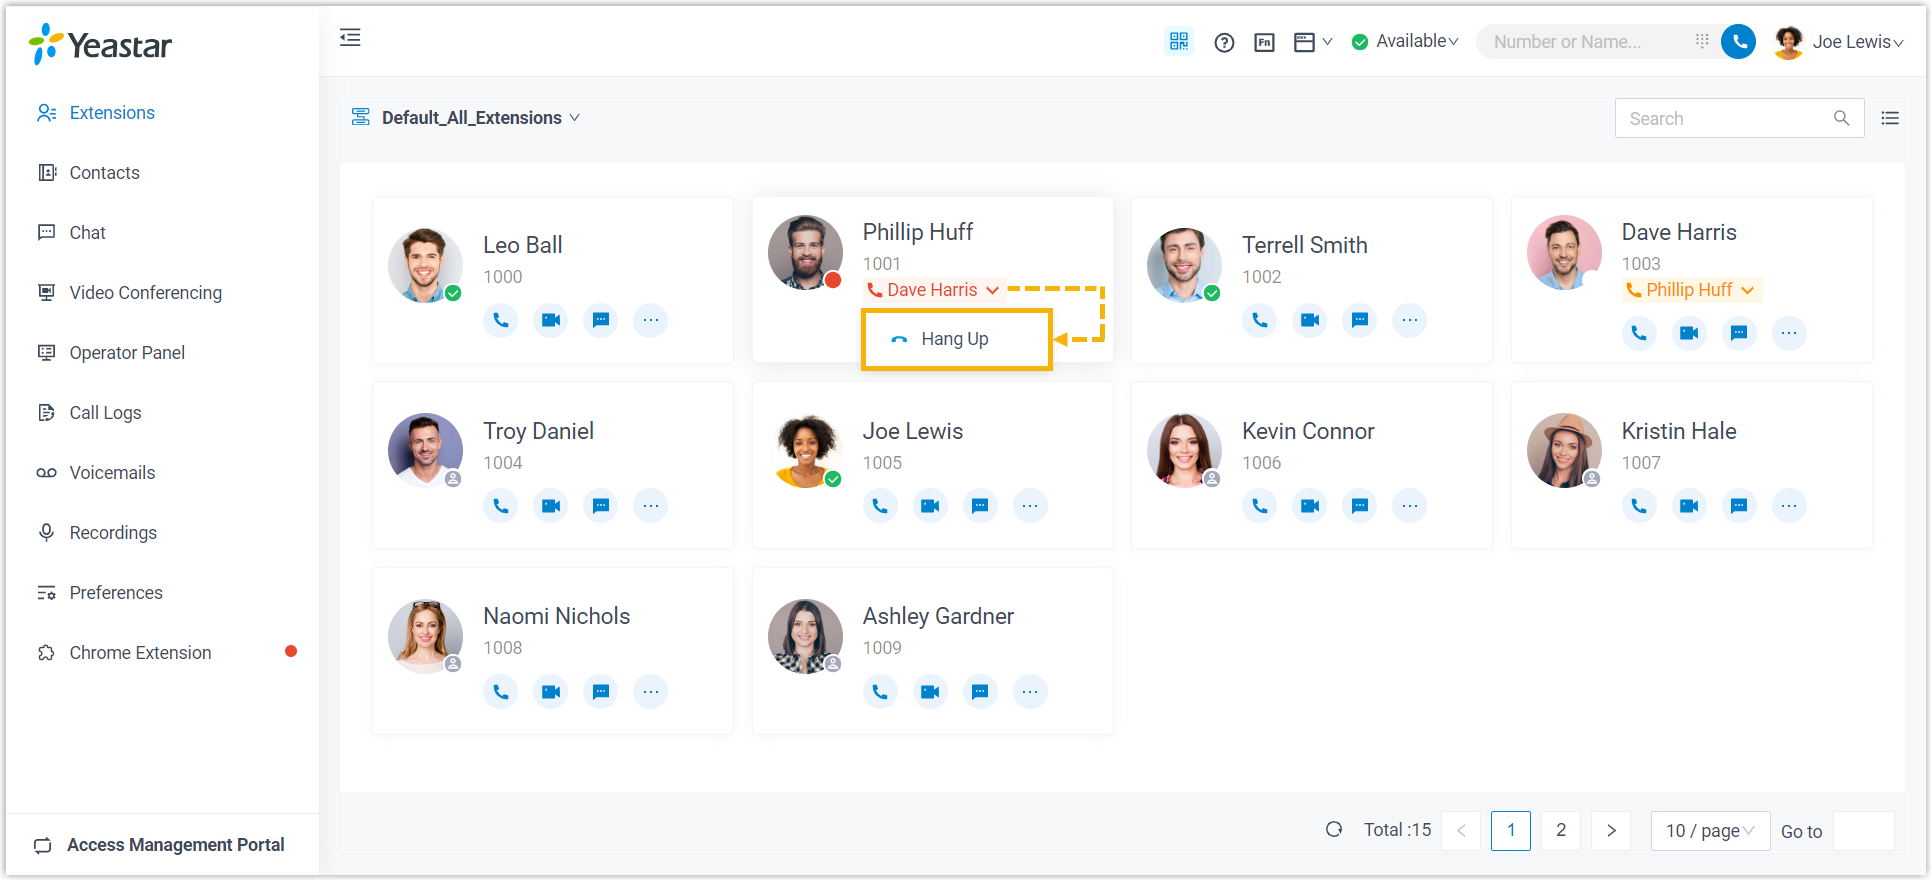Switch to list view icon
The width and height of the screenshot is (1932, 881).
[x=1890, y=118]
